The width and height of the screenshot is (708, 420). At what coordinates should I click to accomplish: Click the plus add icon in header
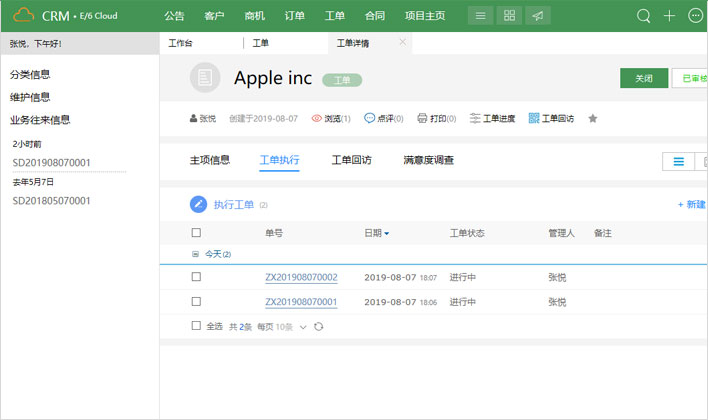click(670, 16)
